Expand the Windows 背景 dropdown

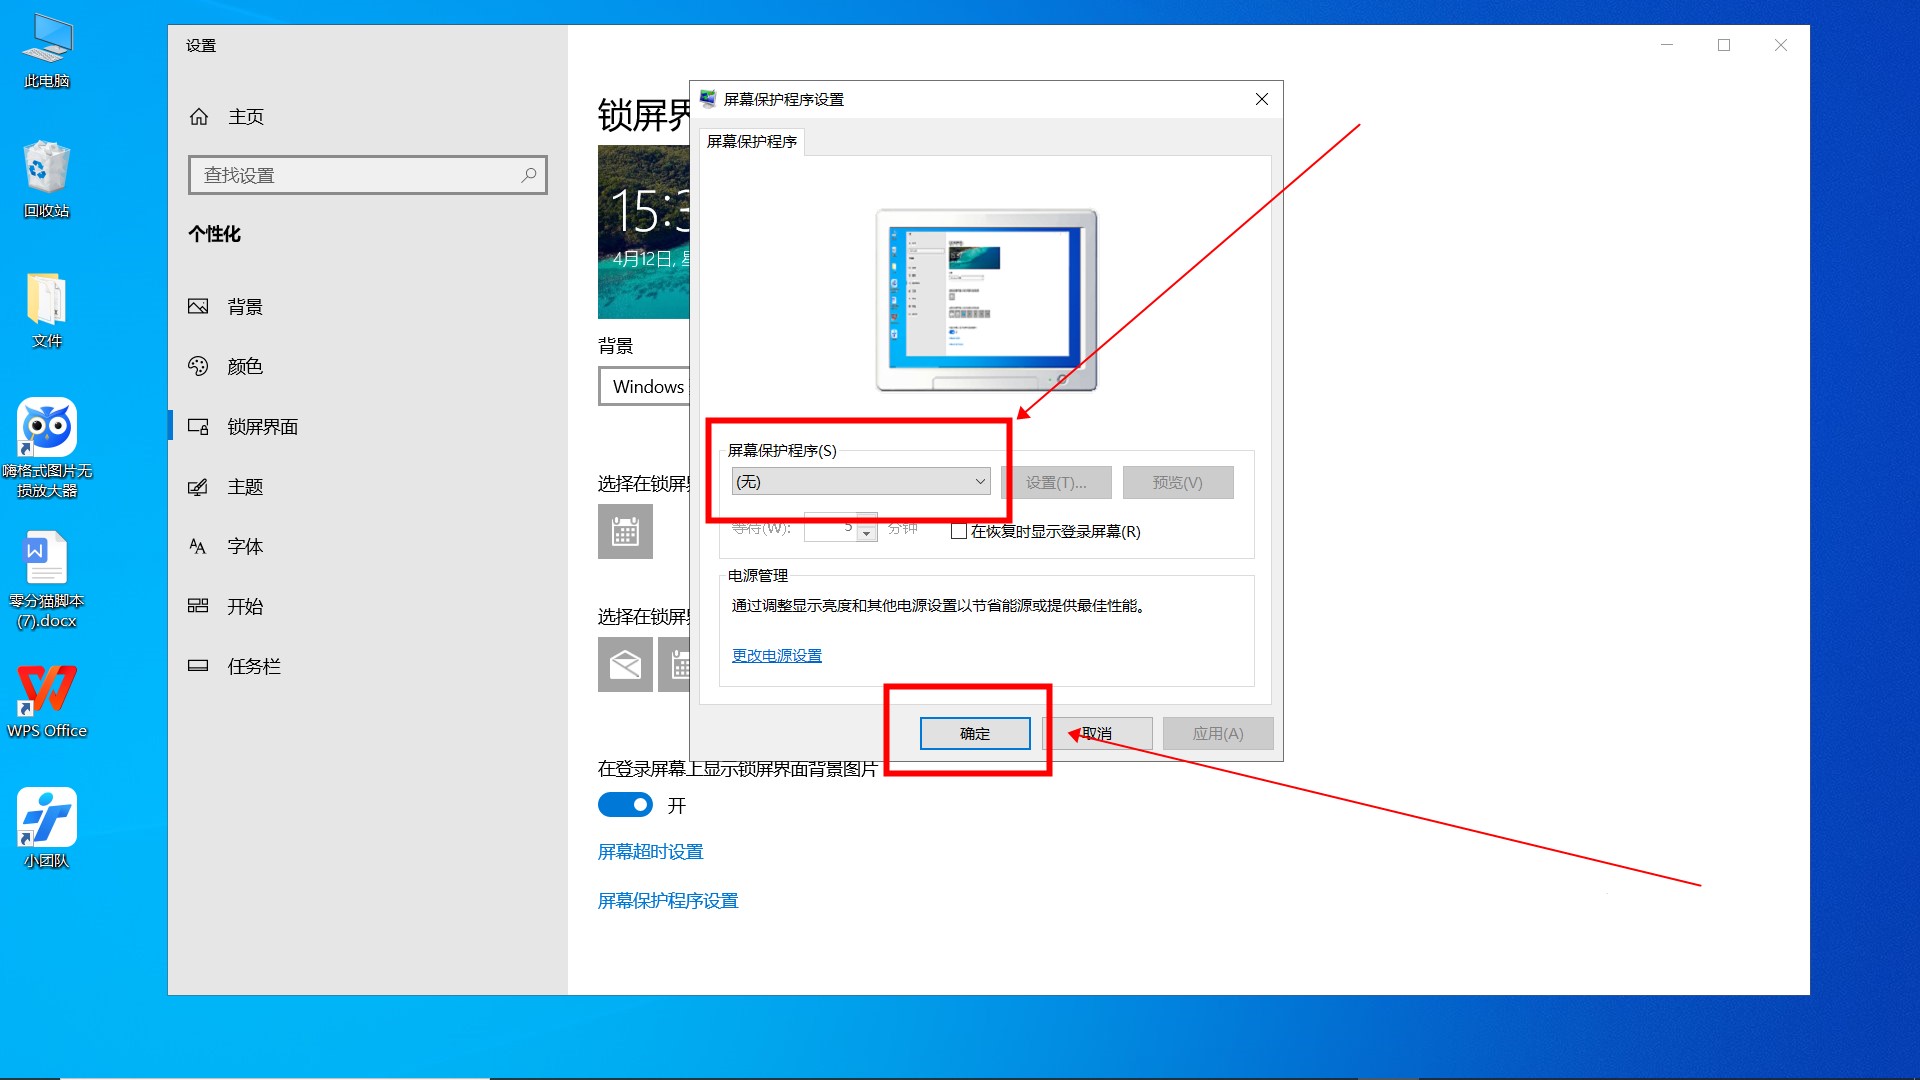point(645,386)
